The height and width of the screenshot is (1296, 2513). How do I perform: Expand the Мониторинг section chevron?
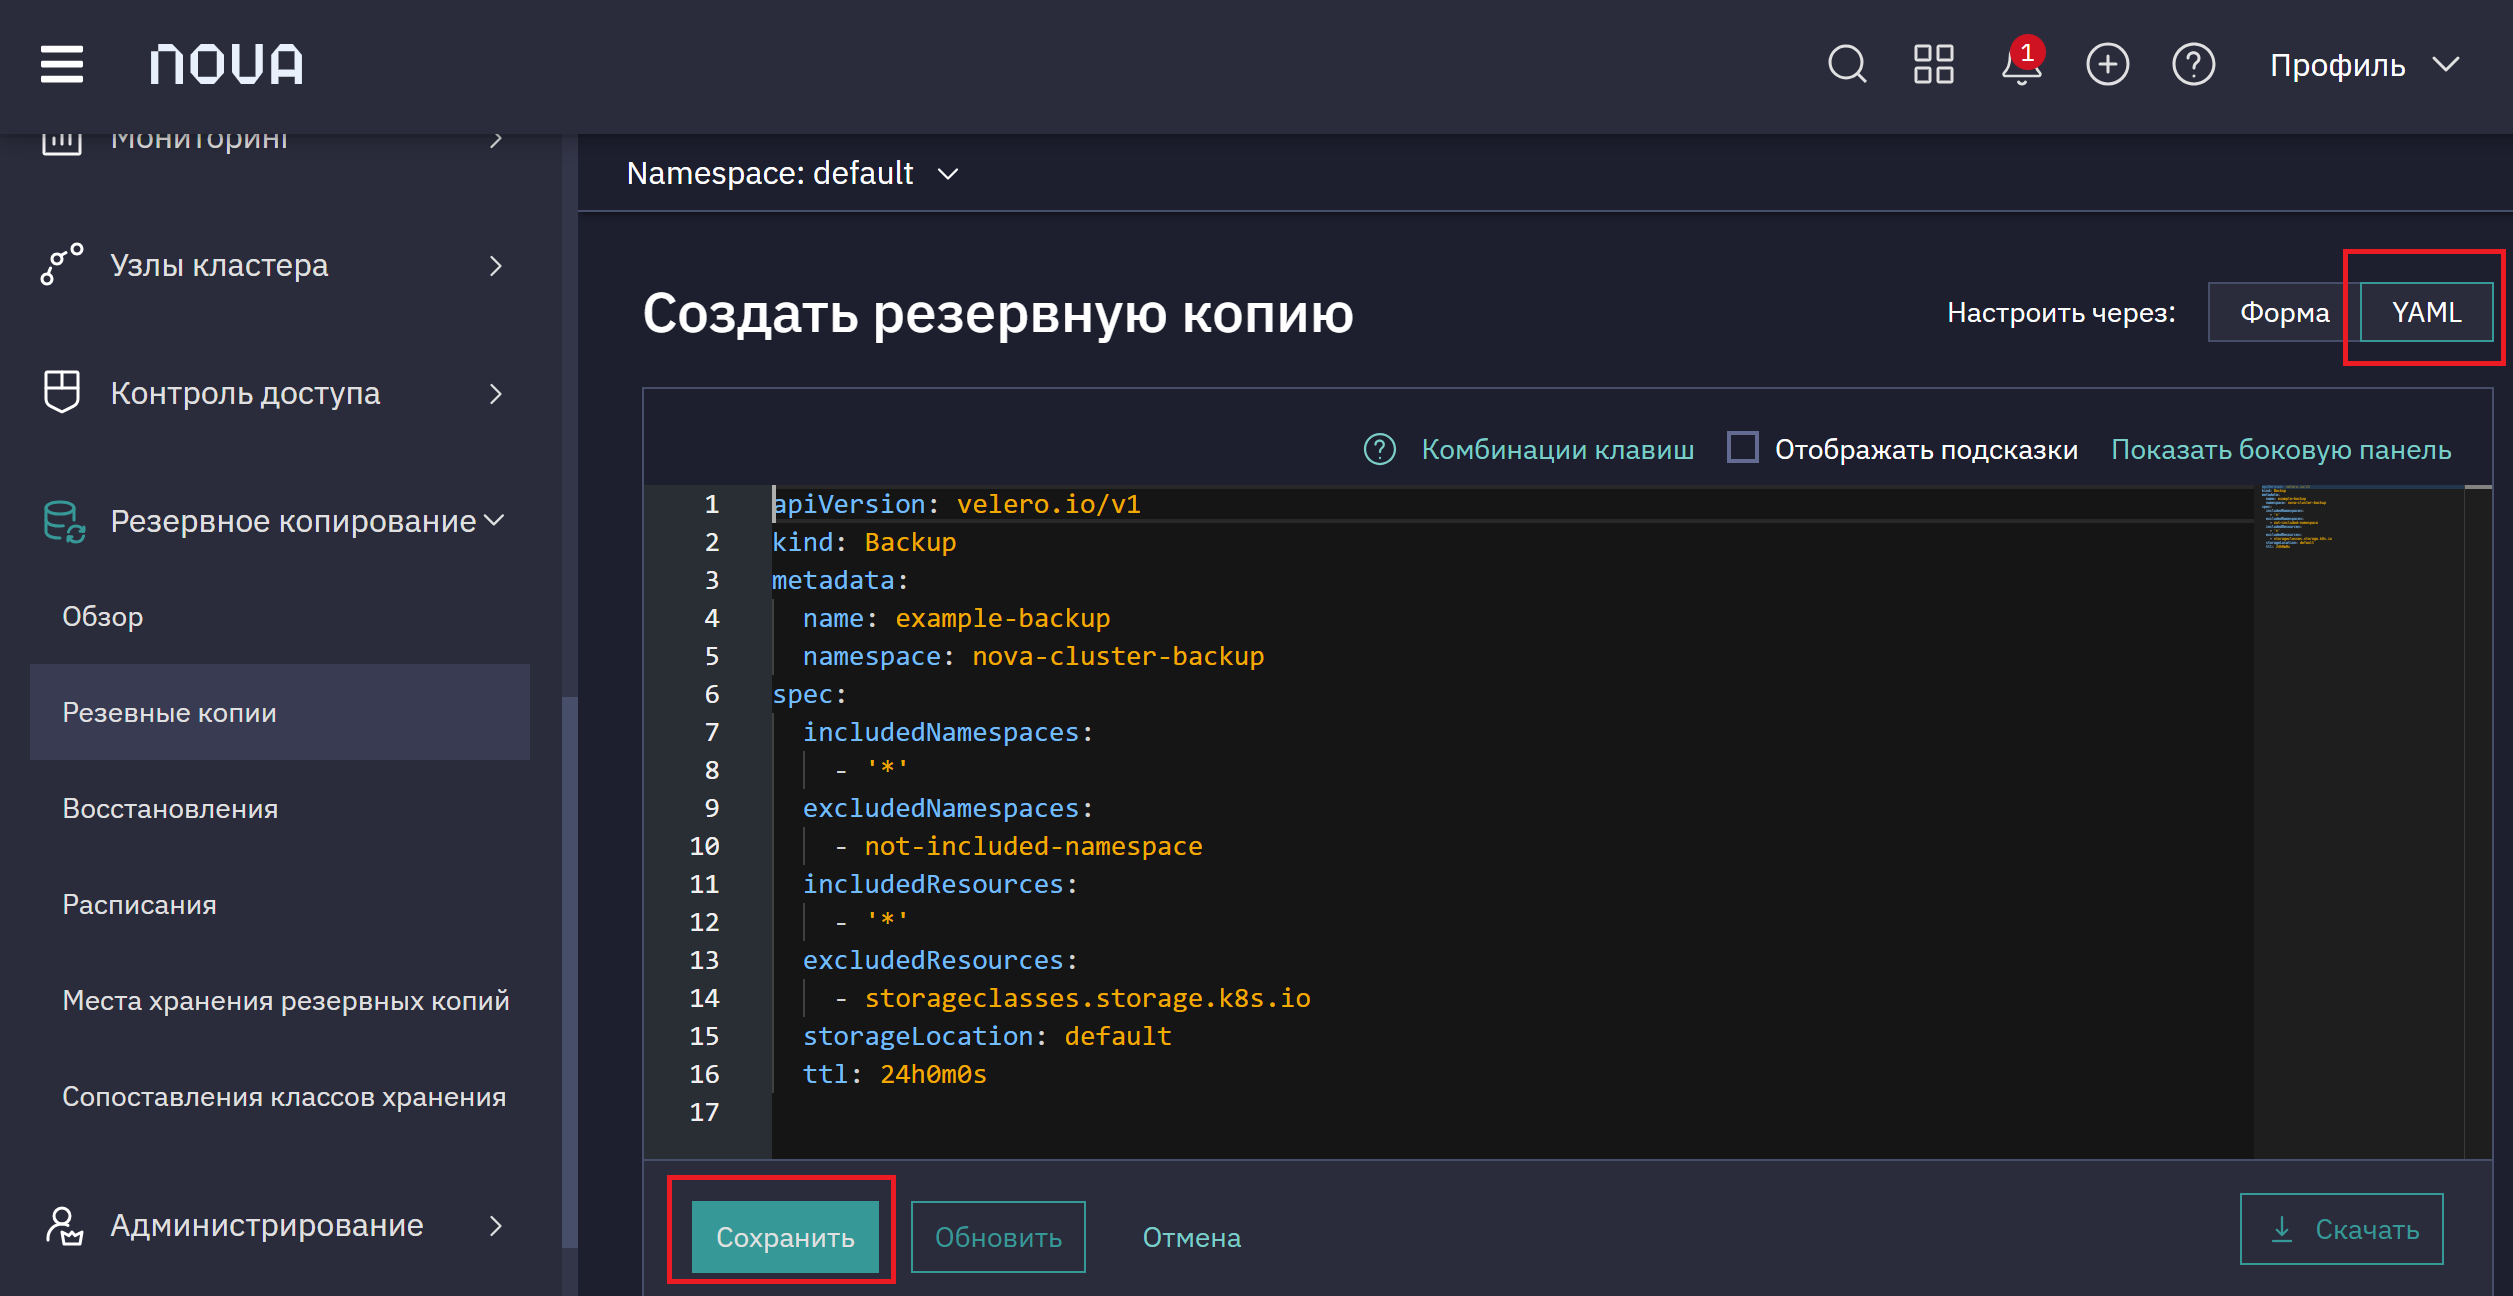click(496, 141)
